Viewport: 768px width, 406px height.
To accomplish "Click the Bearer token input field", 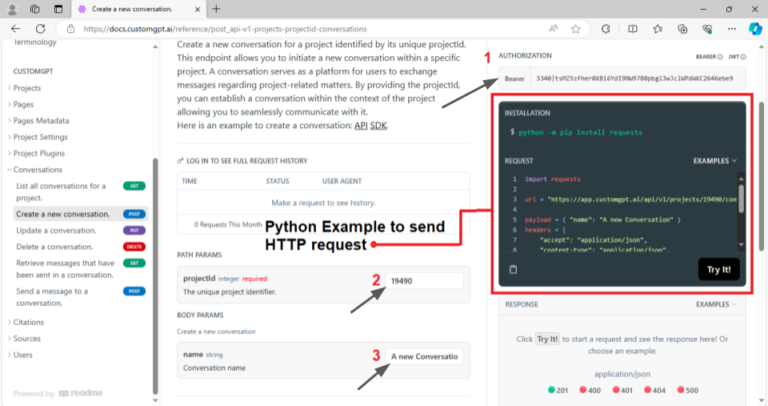I will click(638, 78).
